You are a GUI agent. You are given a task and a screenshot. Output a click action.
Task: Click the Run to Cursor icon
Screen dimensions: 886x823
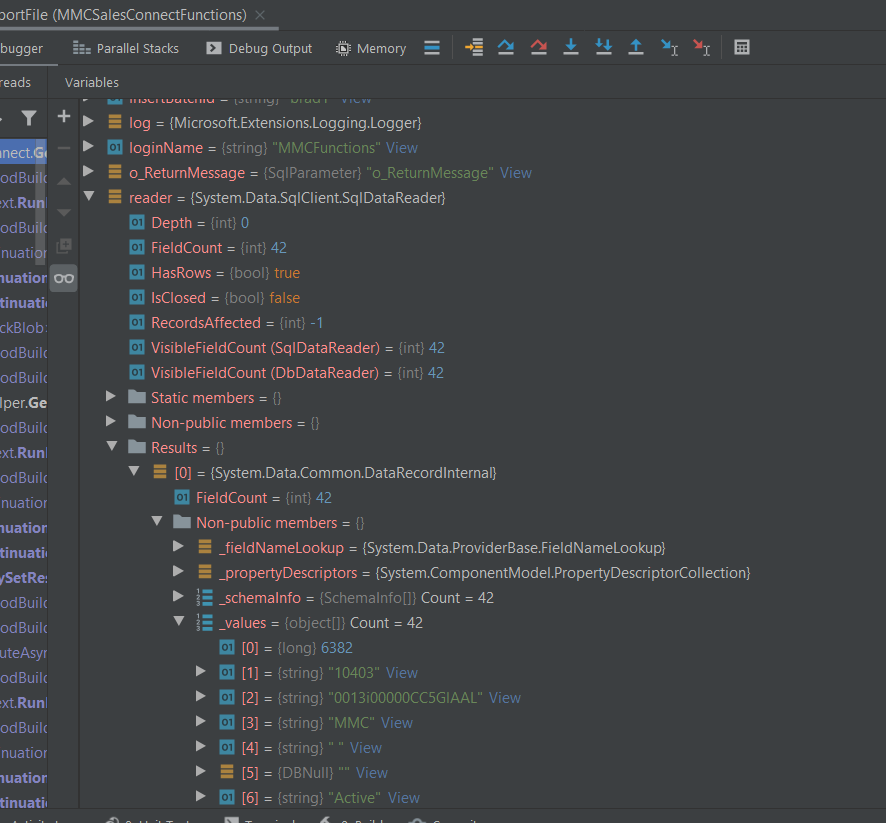click(669, 47)
